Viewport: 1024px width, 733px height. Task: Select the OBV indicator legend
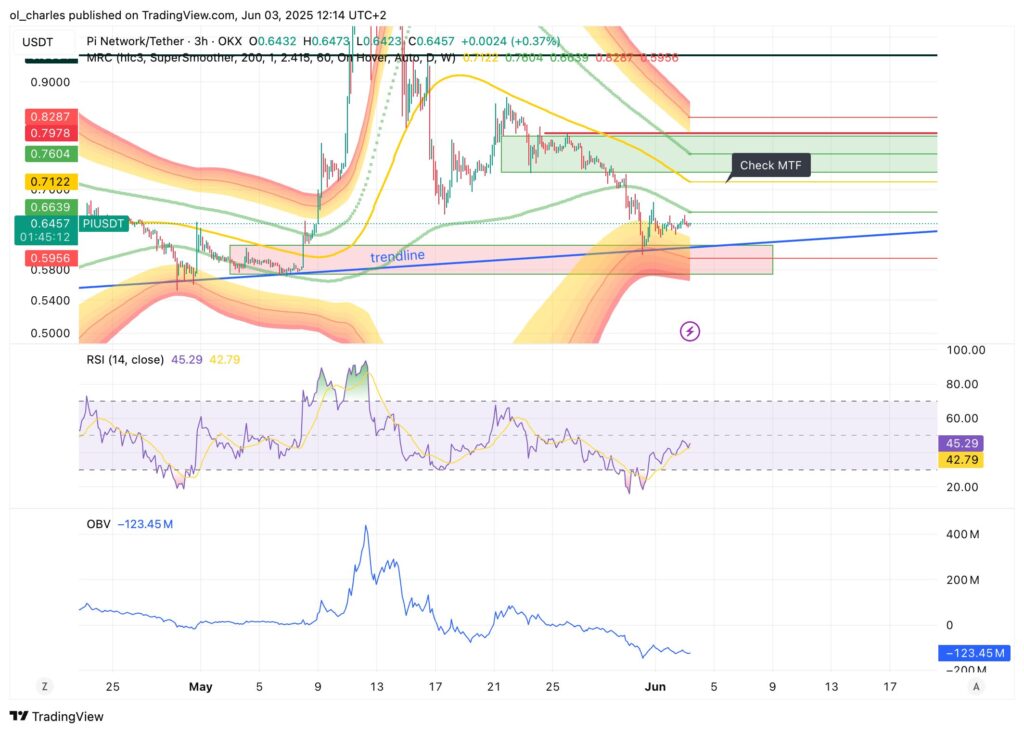98,524
